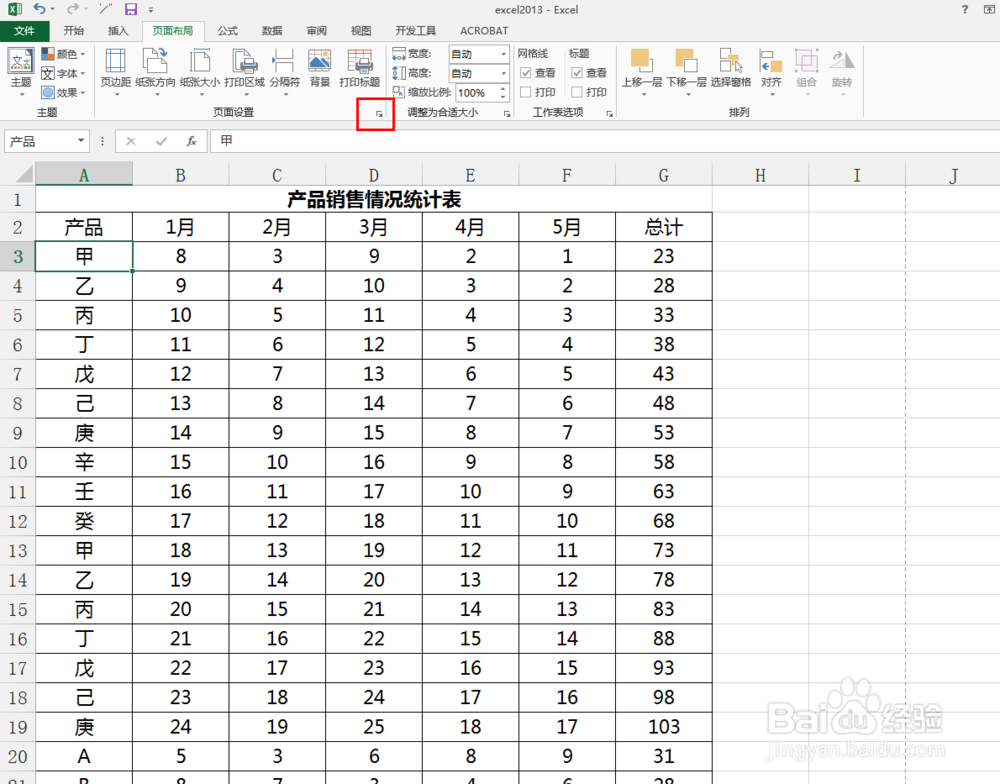
Task: Open the 页面设置 dialog launcher
Action: pos(377,114)
